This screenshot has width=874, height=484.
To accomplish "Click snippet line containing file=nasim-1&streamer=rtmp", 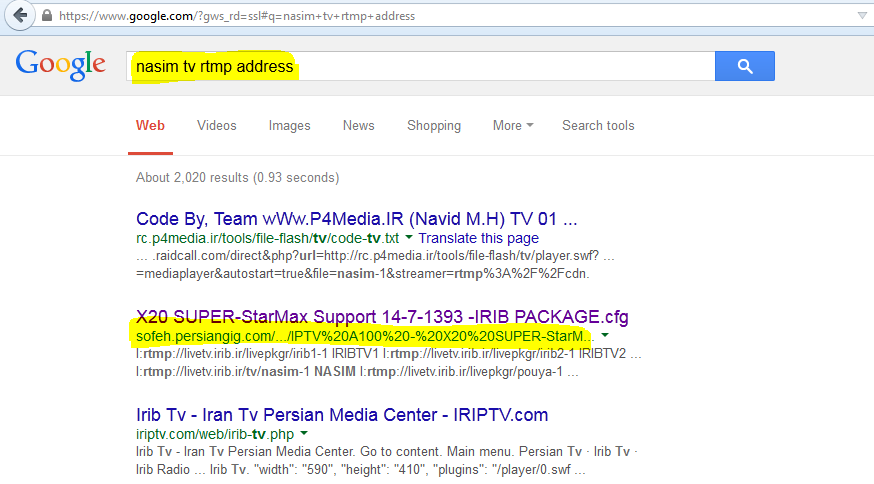I will (x=362, y=274).
